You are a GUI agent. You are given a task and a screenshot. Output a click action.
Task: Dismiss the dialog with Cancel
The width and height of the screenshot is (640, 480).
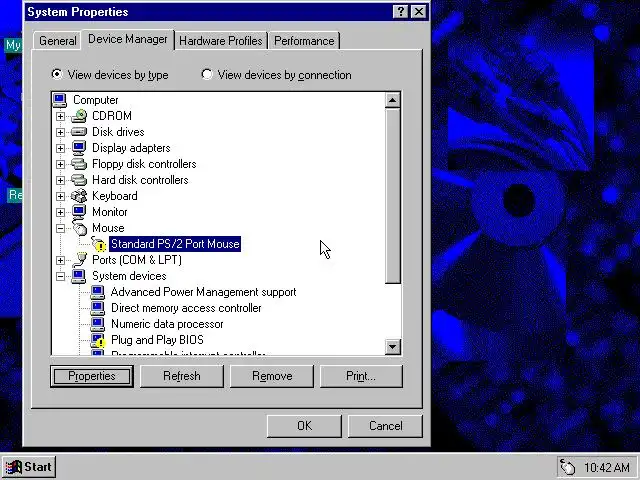[385, 426]
